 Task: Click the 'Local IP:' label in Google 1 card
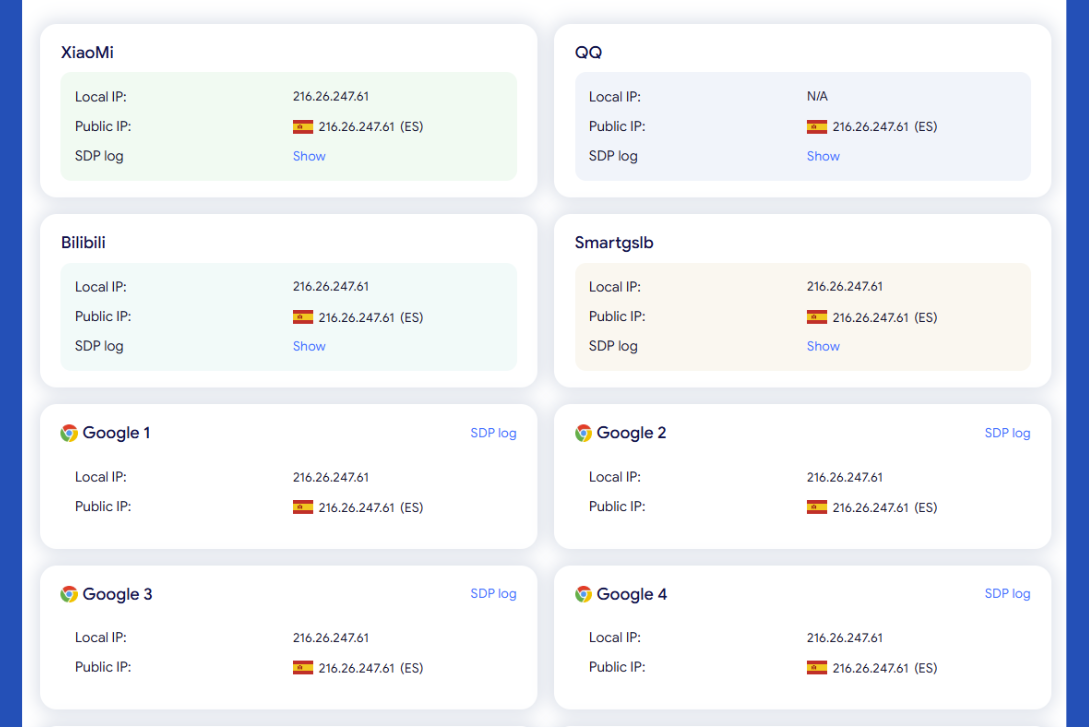click(x=101, y=477)
